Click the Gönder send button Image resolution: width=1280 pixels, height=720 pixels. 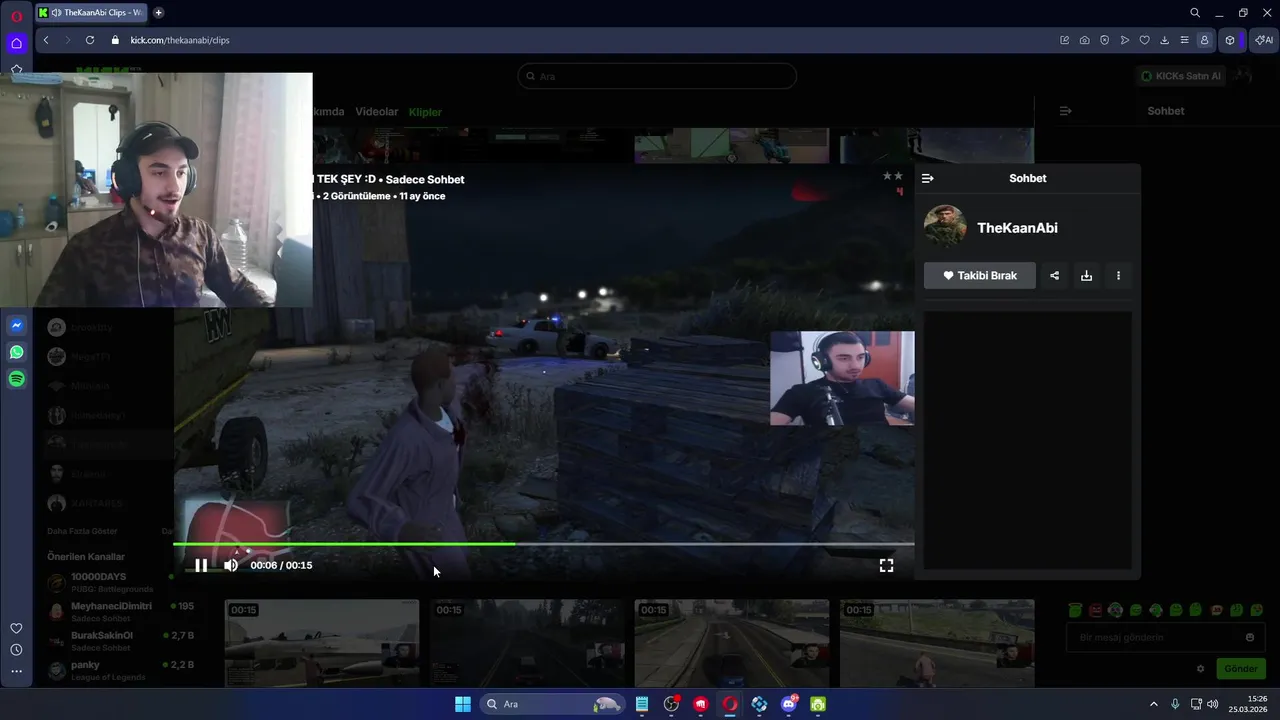click(x=1240, y=669)
